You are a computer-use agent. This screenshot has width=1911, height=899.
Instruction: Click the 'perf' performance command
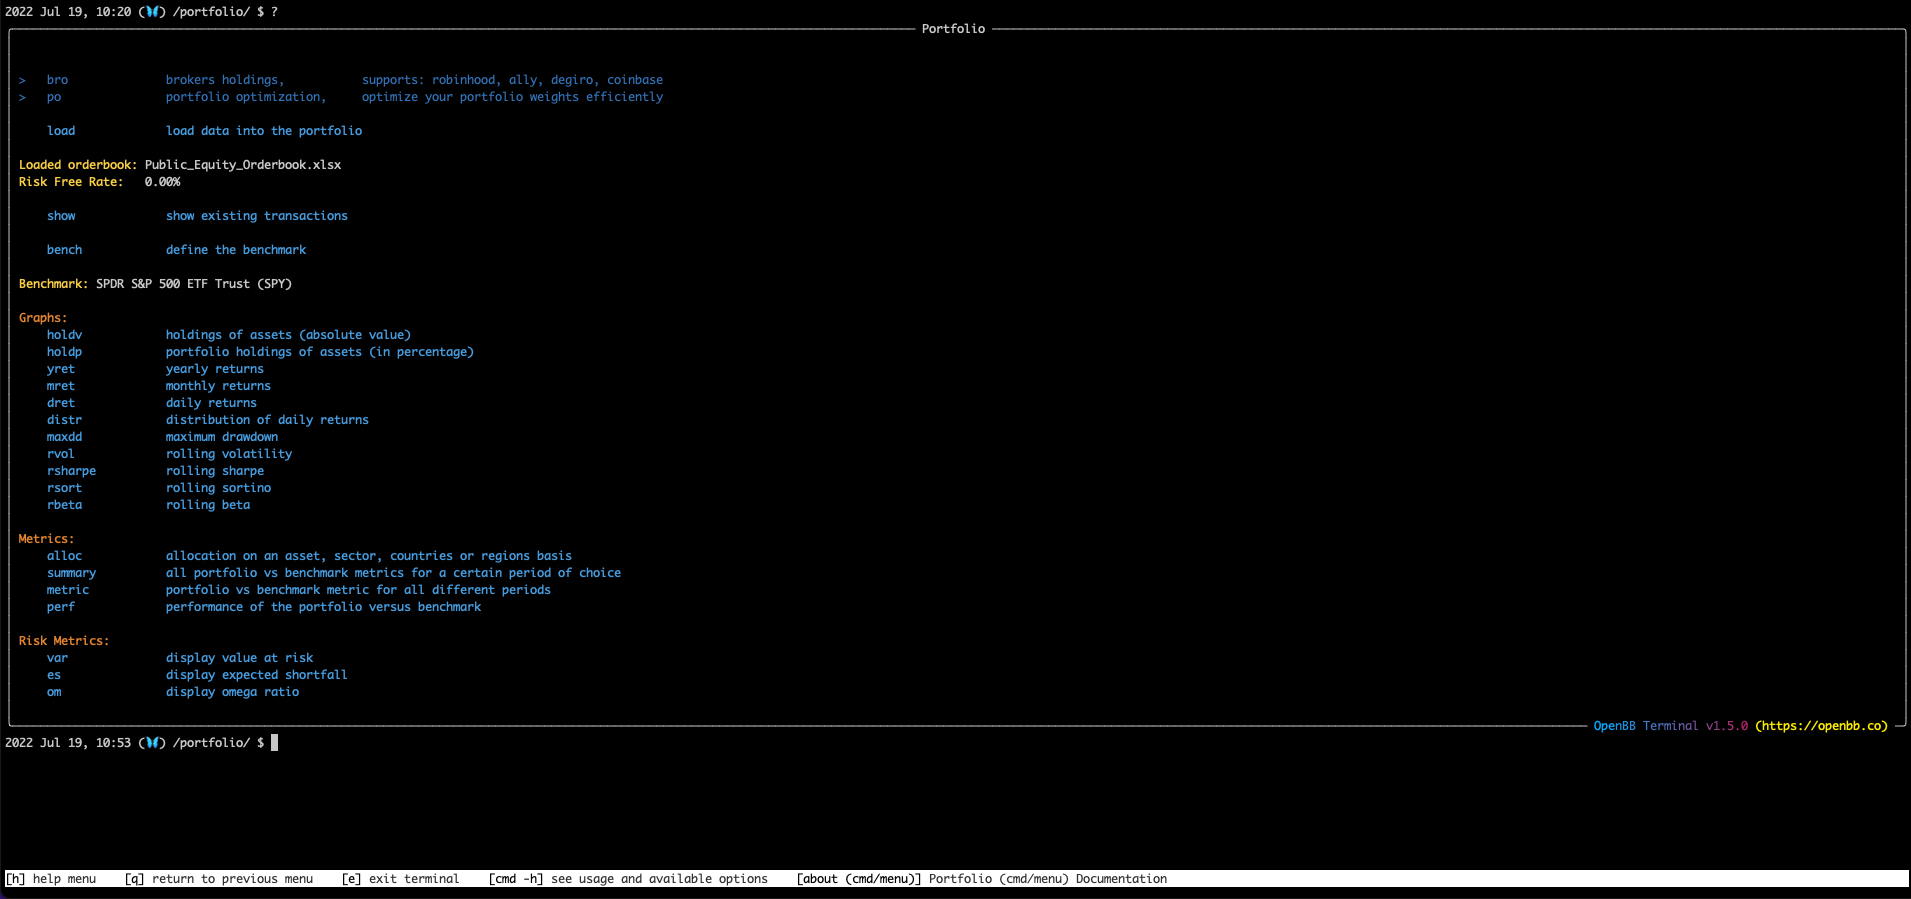click(x=61, y=607)
